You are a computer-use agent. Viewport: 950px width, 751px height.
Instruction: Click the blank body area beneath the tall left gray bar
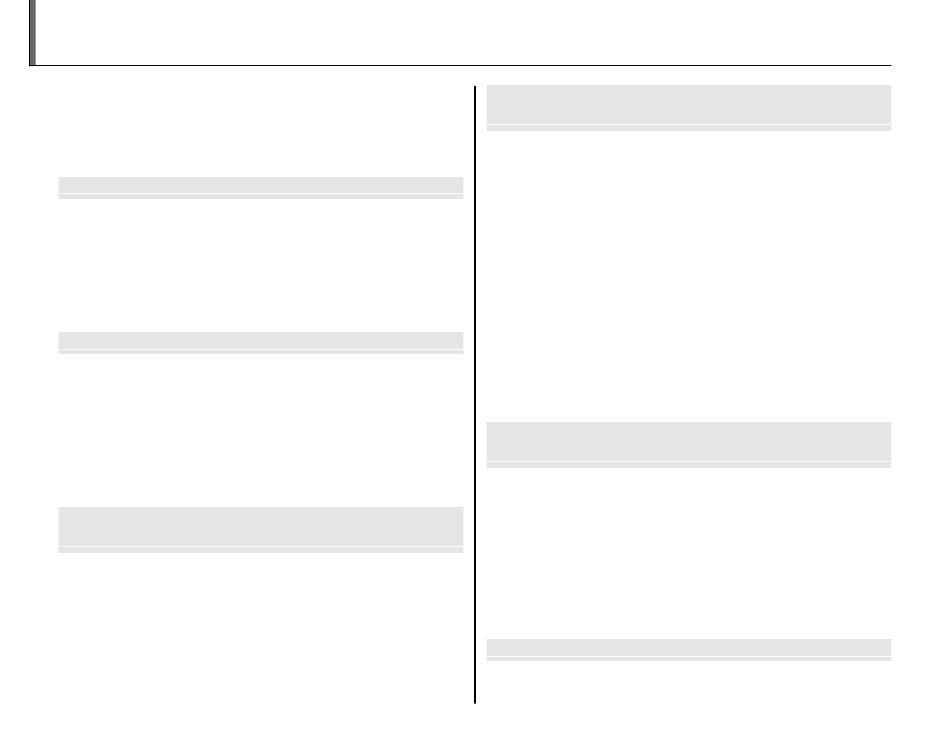pyautogui.click(x=261, y=629)
